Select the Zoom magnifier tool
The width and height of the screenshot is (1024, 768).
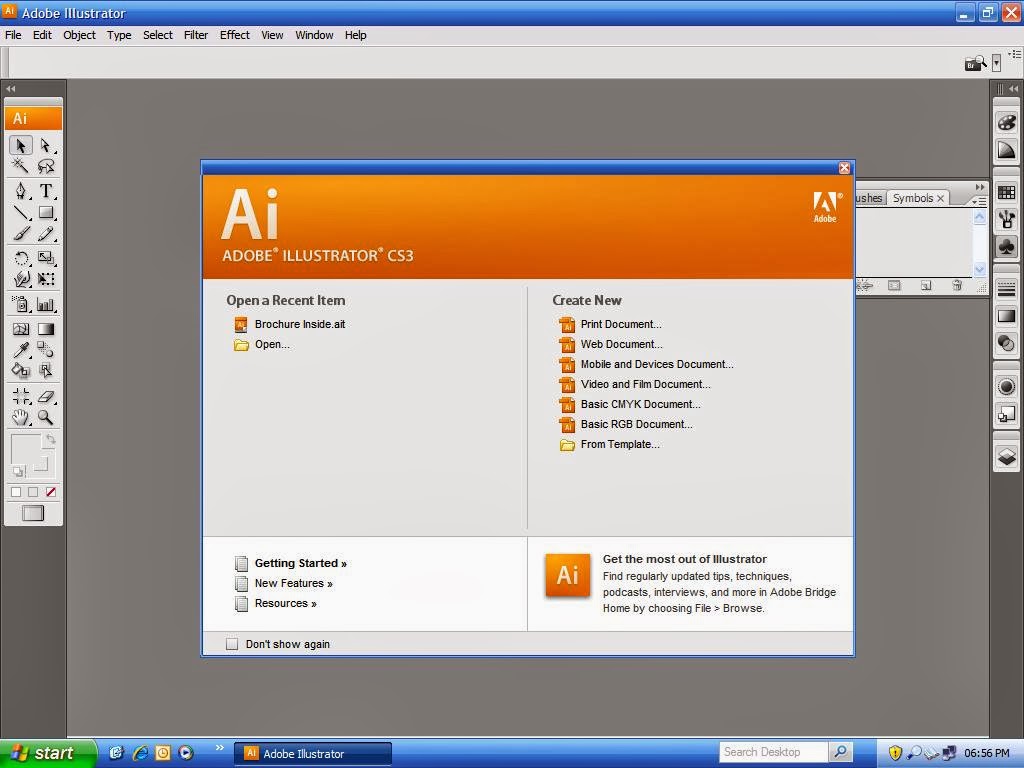pyautogui.click(x=46, y=417)
